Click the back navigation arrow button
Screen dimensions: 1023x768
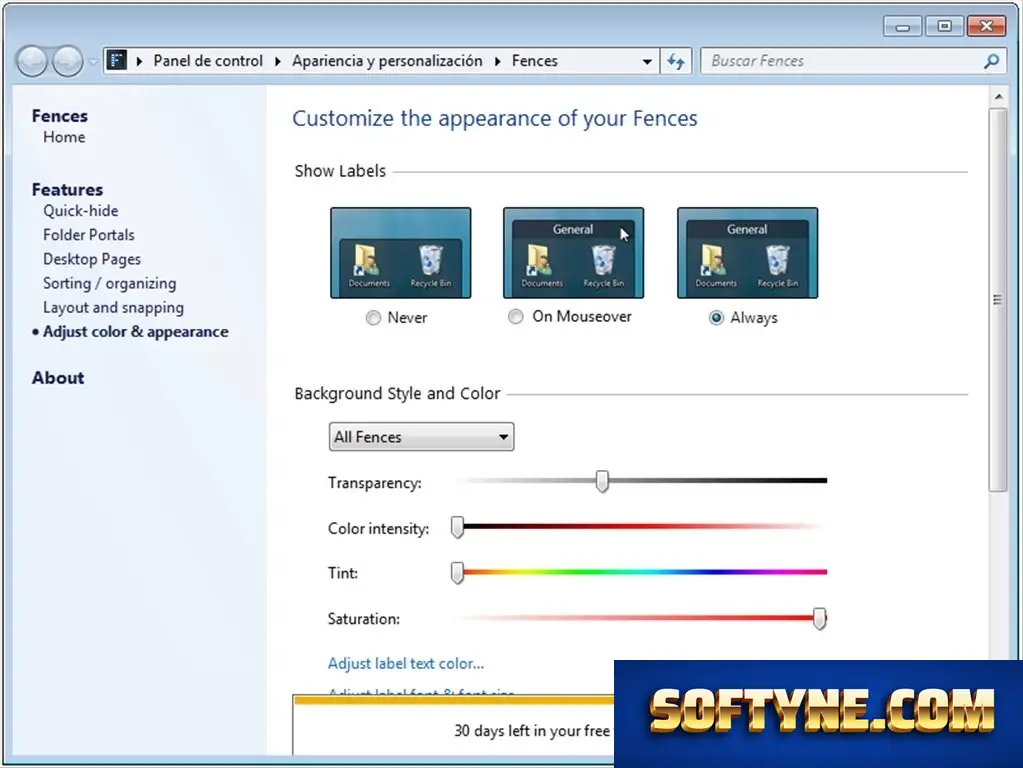32,61
